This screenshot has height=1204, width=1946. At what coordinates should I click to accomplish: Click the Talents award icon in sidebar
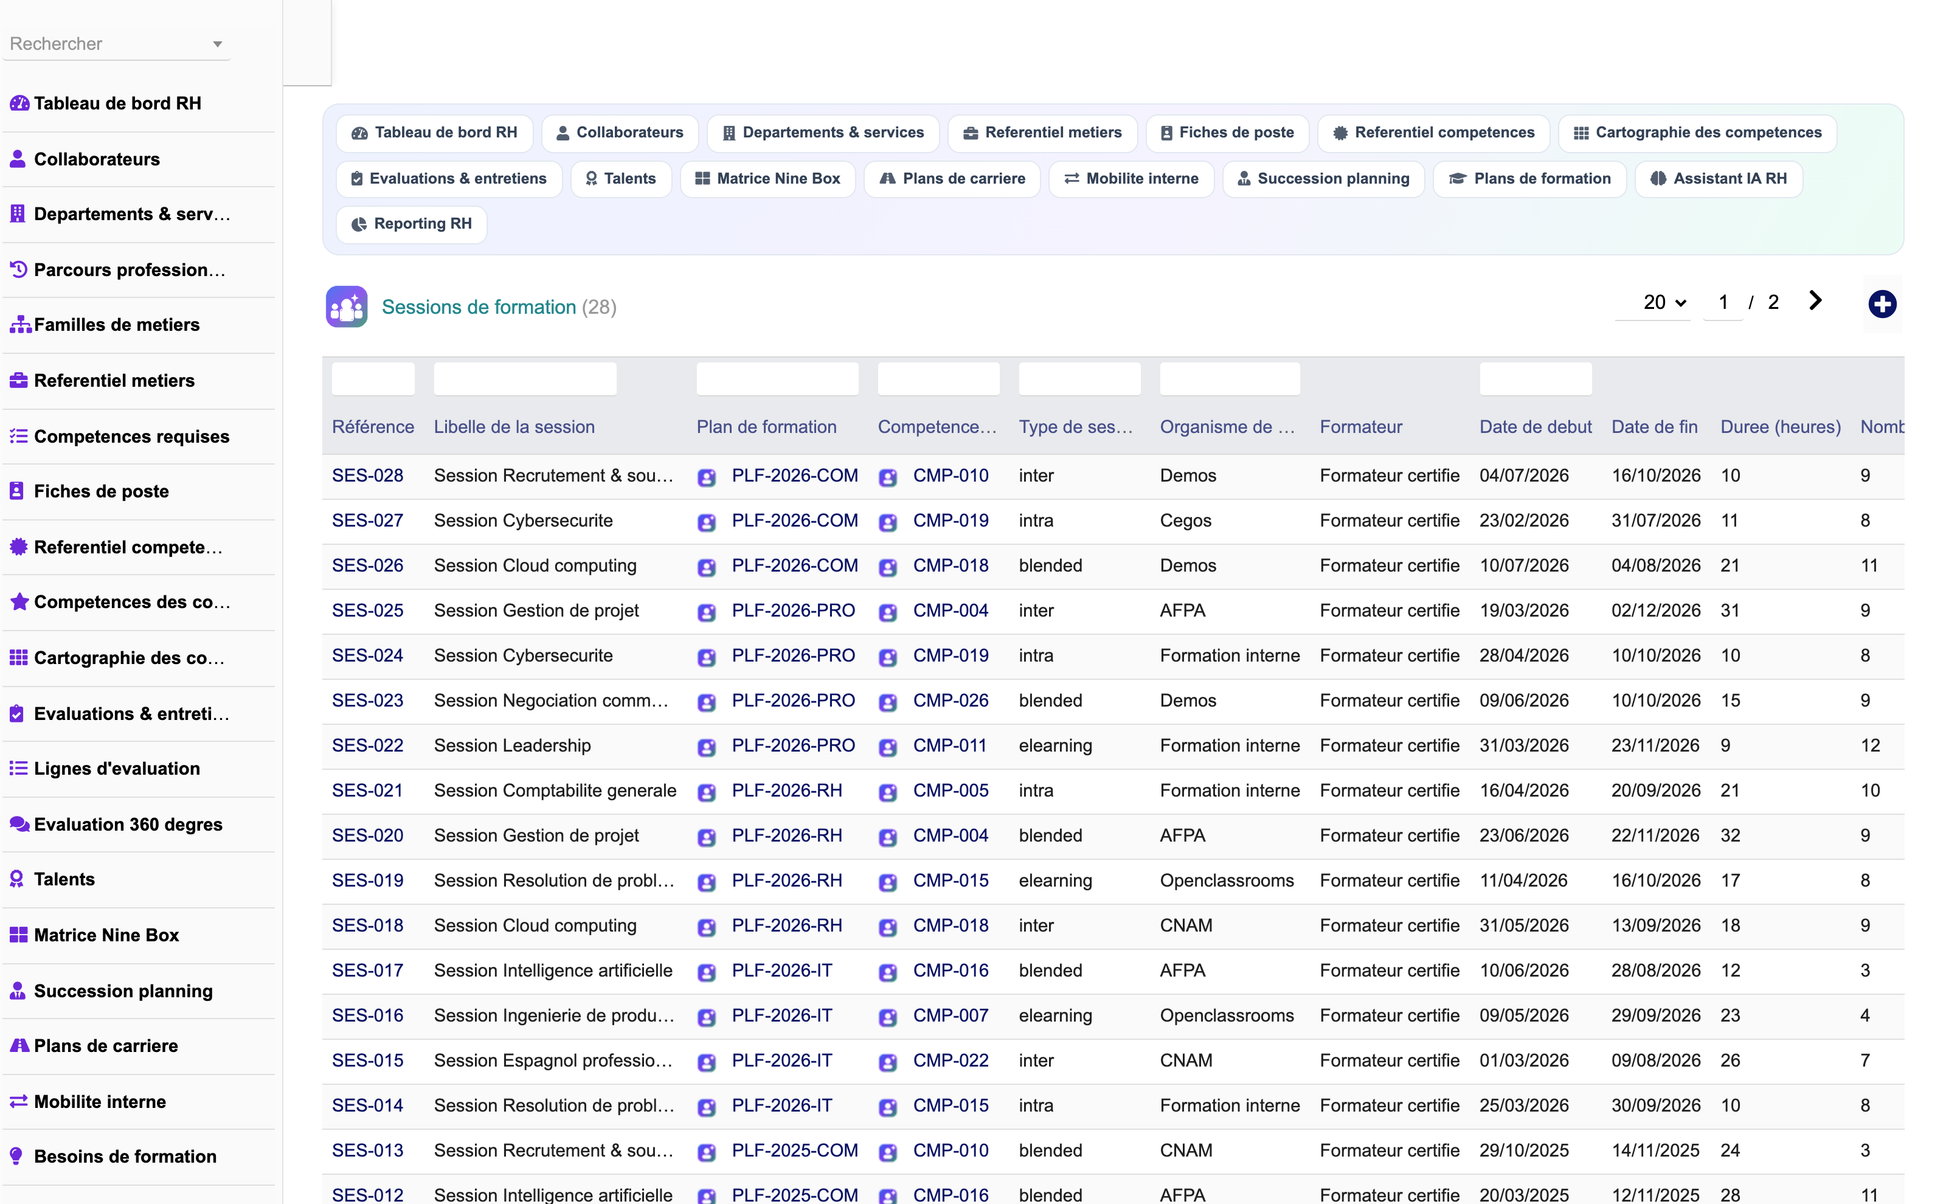(16, 879)
